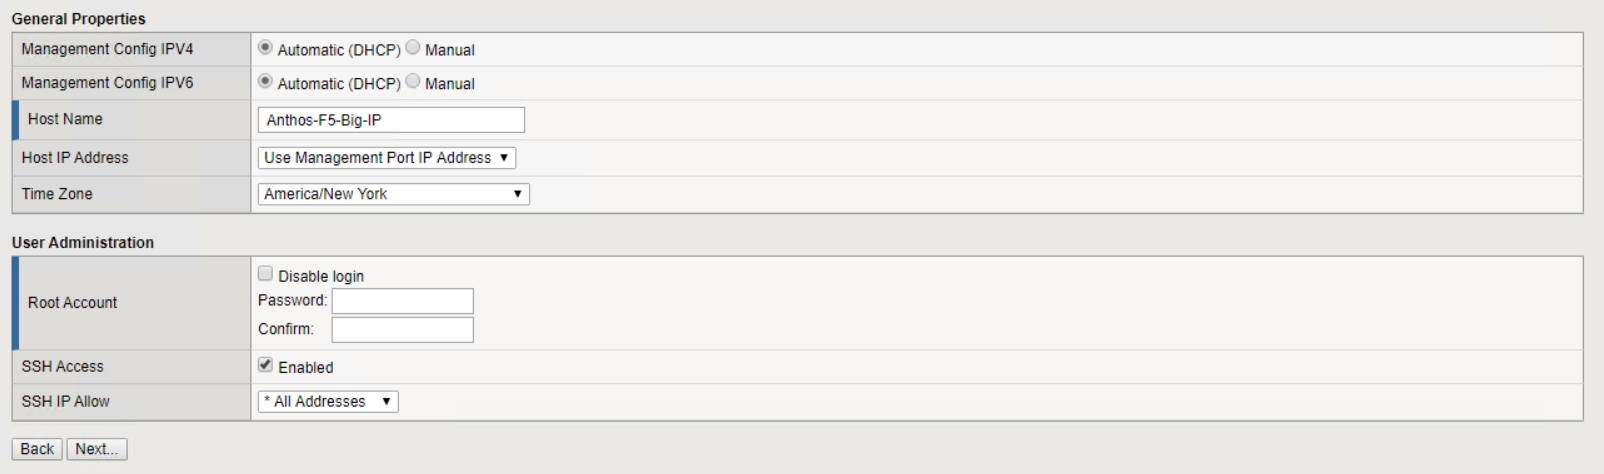
Task: Open the Time Zone dropdown
Action: coord(393,194)
